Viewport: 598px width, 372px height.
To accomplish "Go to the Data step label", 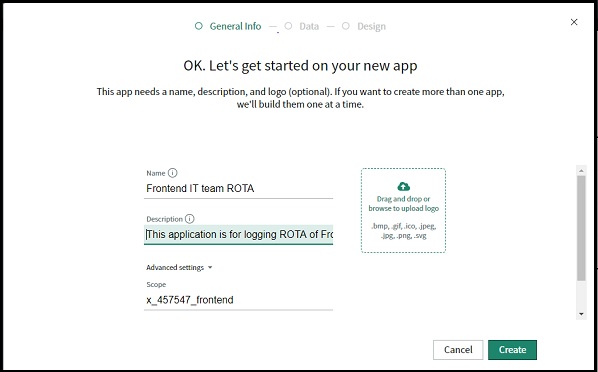I will coord(309,26).
